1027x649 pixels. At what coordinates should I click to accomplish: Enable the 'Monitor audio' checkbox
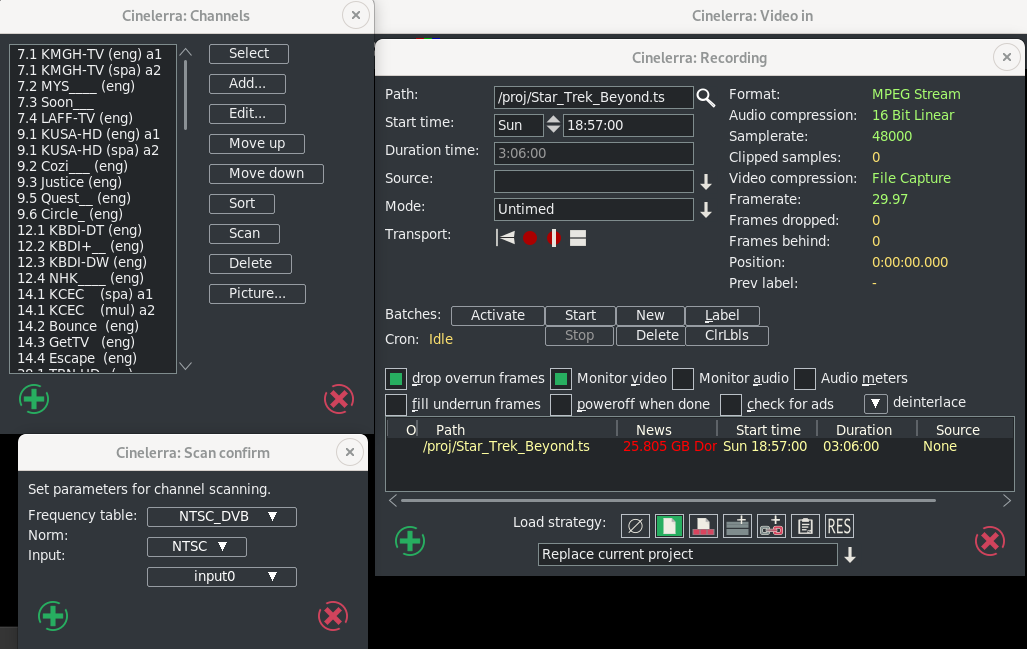coord(683,379)
